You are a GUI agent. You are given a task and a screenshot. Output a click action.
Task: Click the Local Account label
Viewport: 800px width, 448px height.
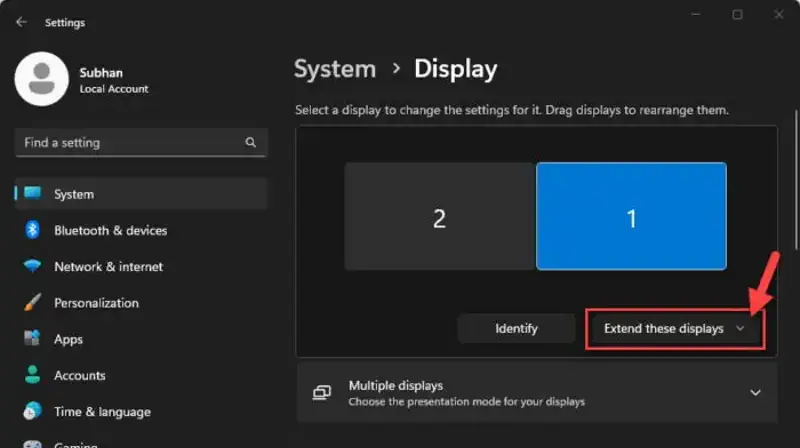coord(114,89)
